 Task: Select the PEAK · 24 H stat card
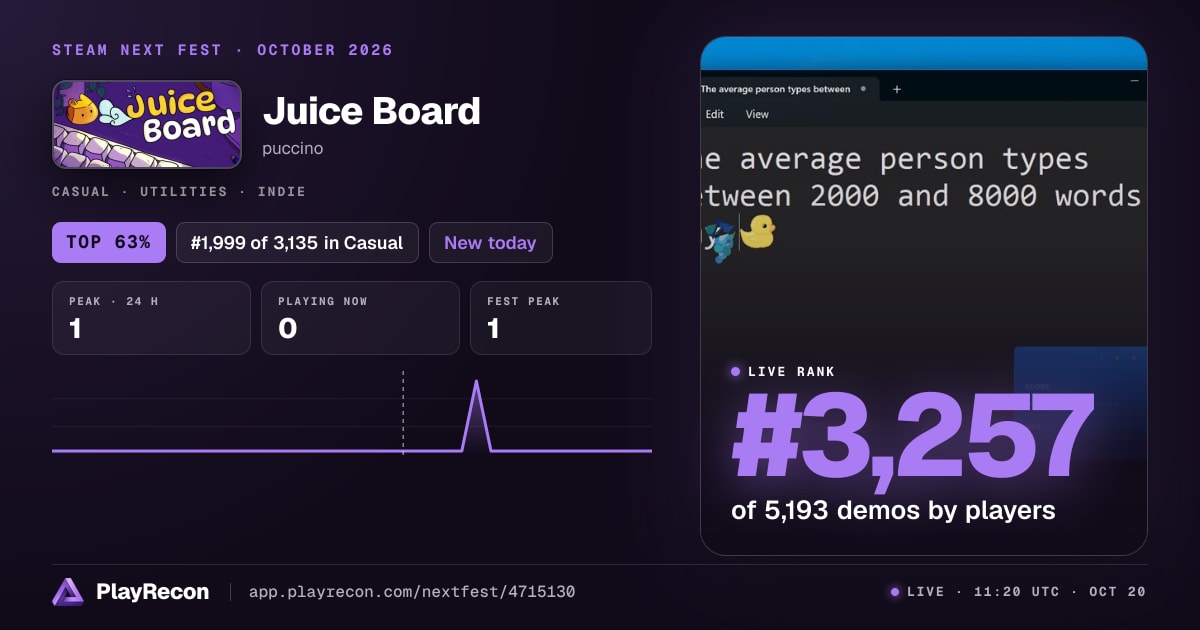pyautogui.click(x=151, y=318)
